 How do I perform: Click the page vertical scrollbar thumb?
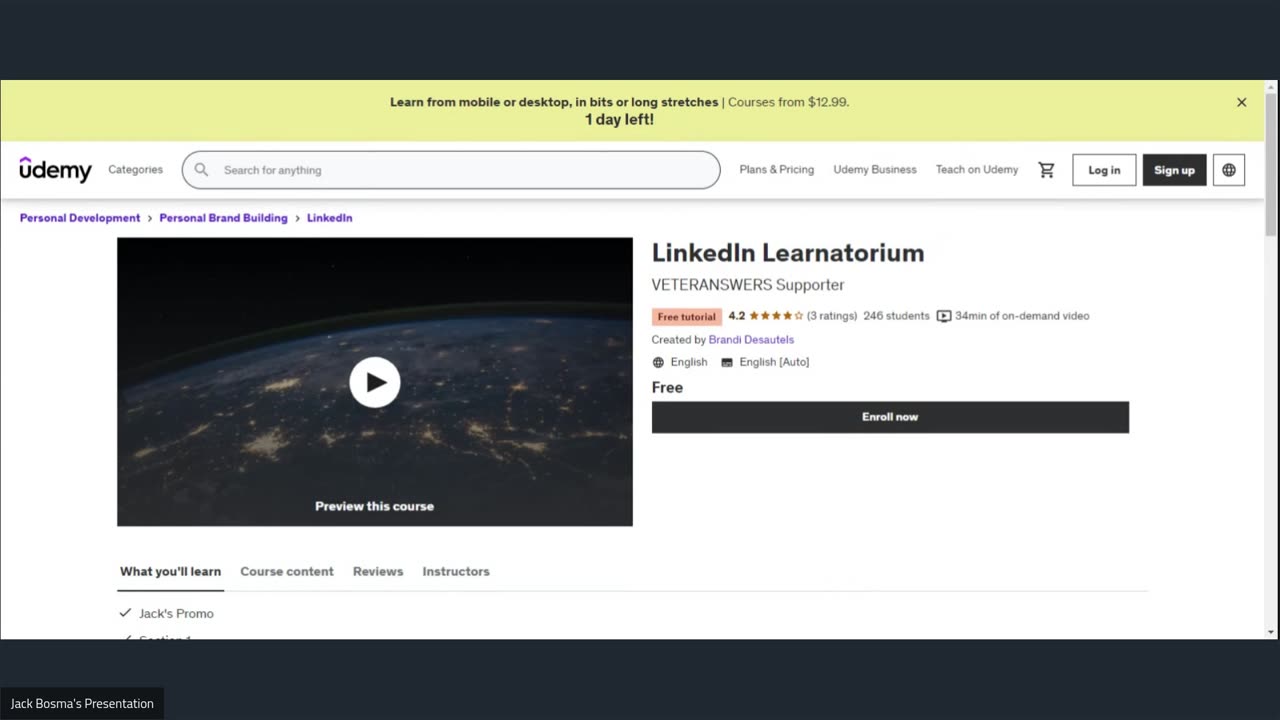click(1271, 165)
